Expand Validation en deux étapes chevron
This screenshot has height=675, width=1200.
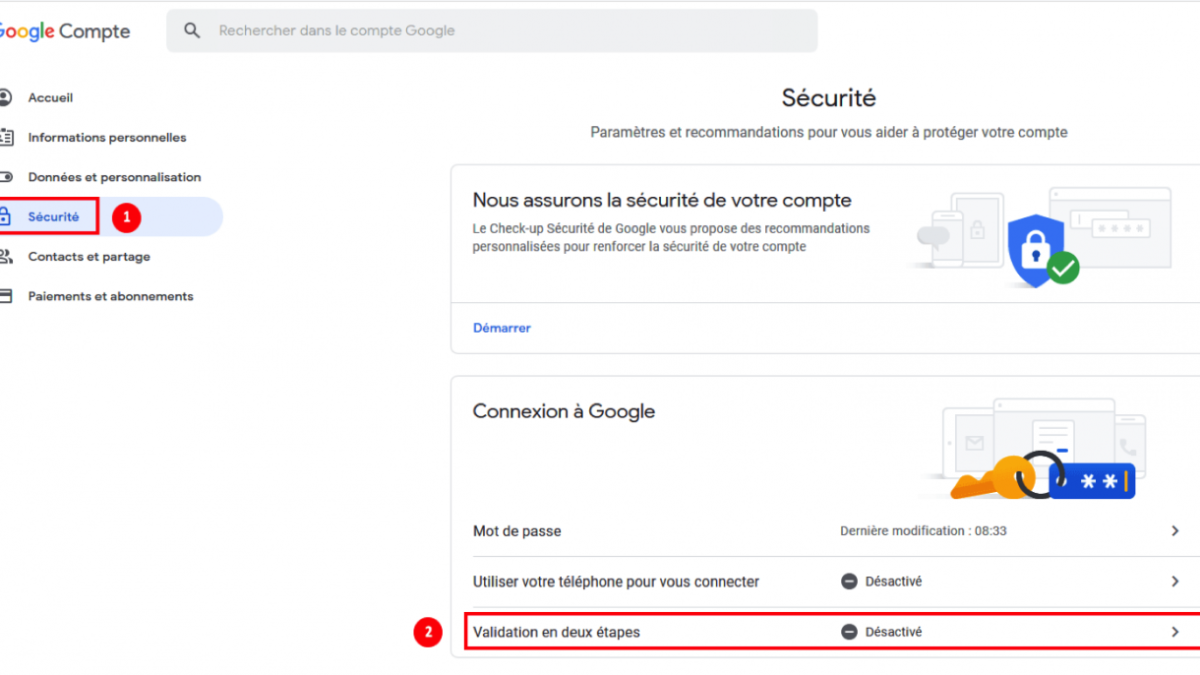[x=1175, y=632]
